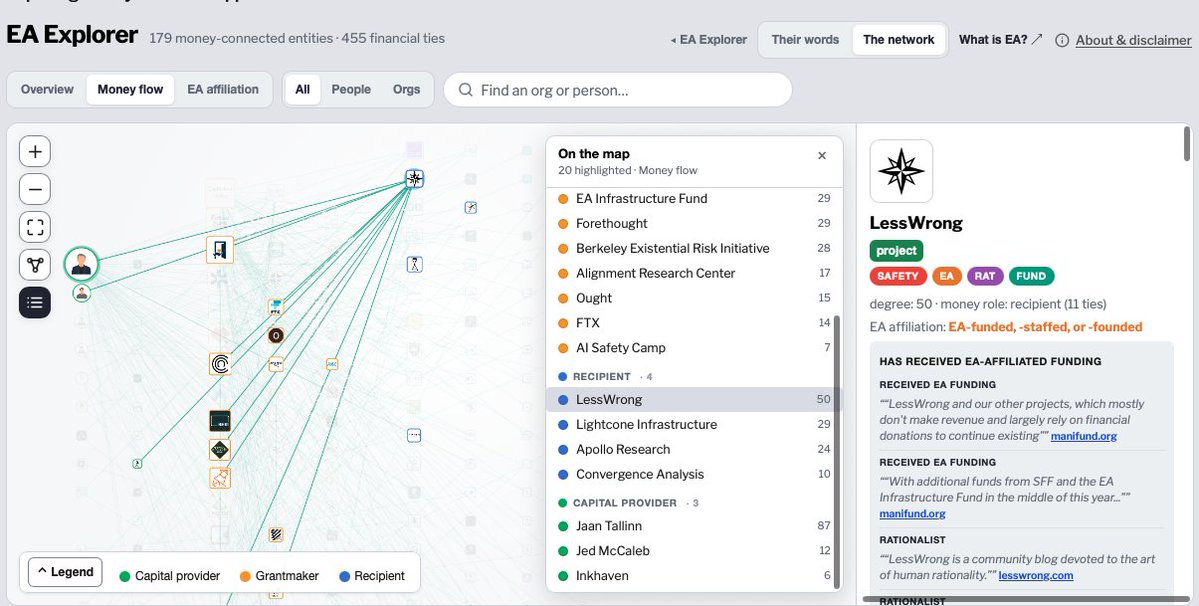Click the On the map list scrollbar

(836, 451)
